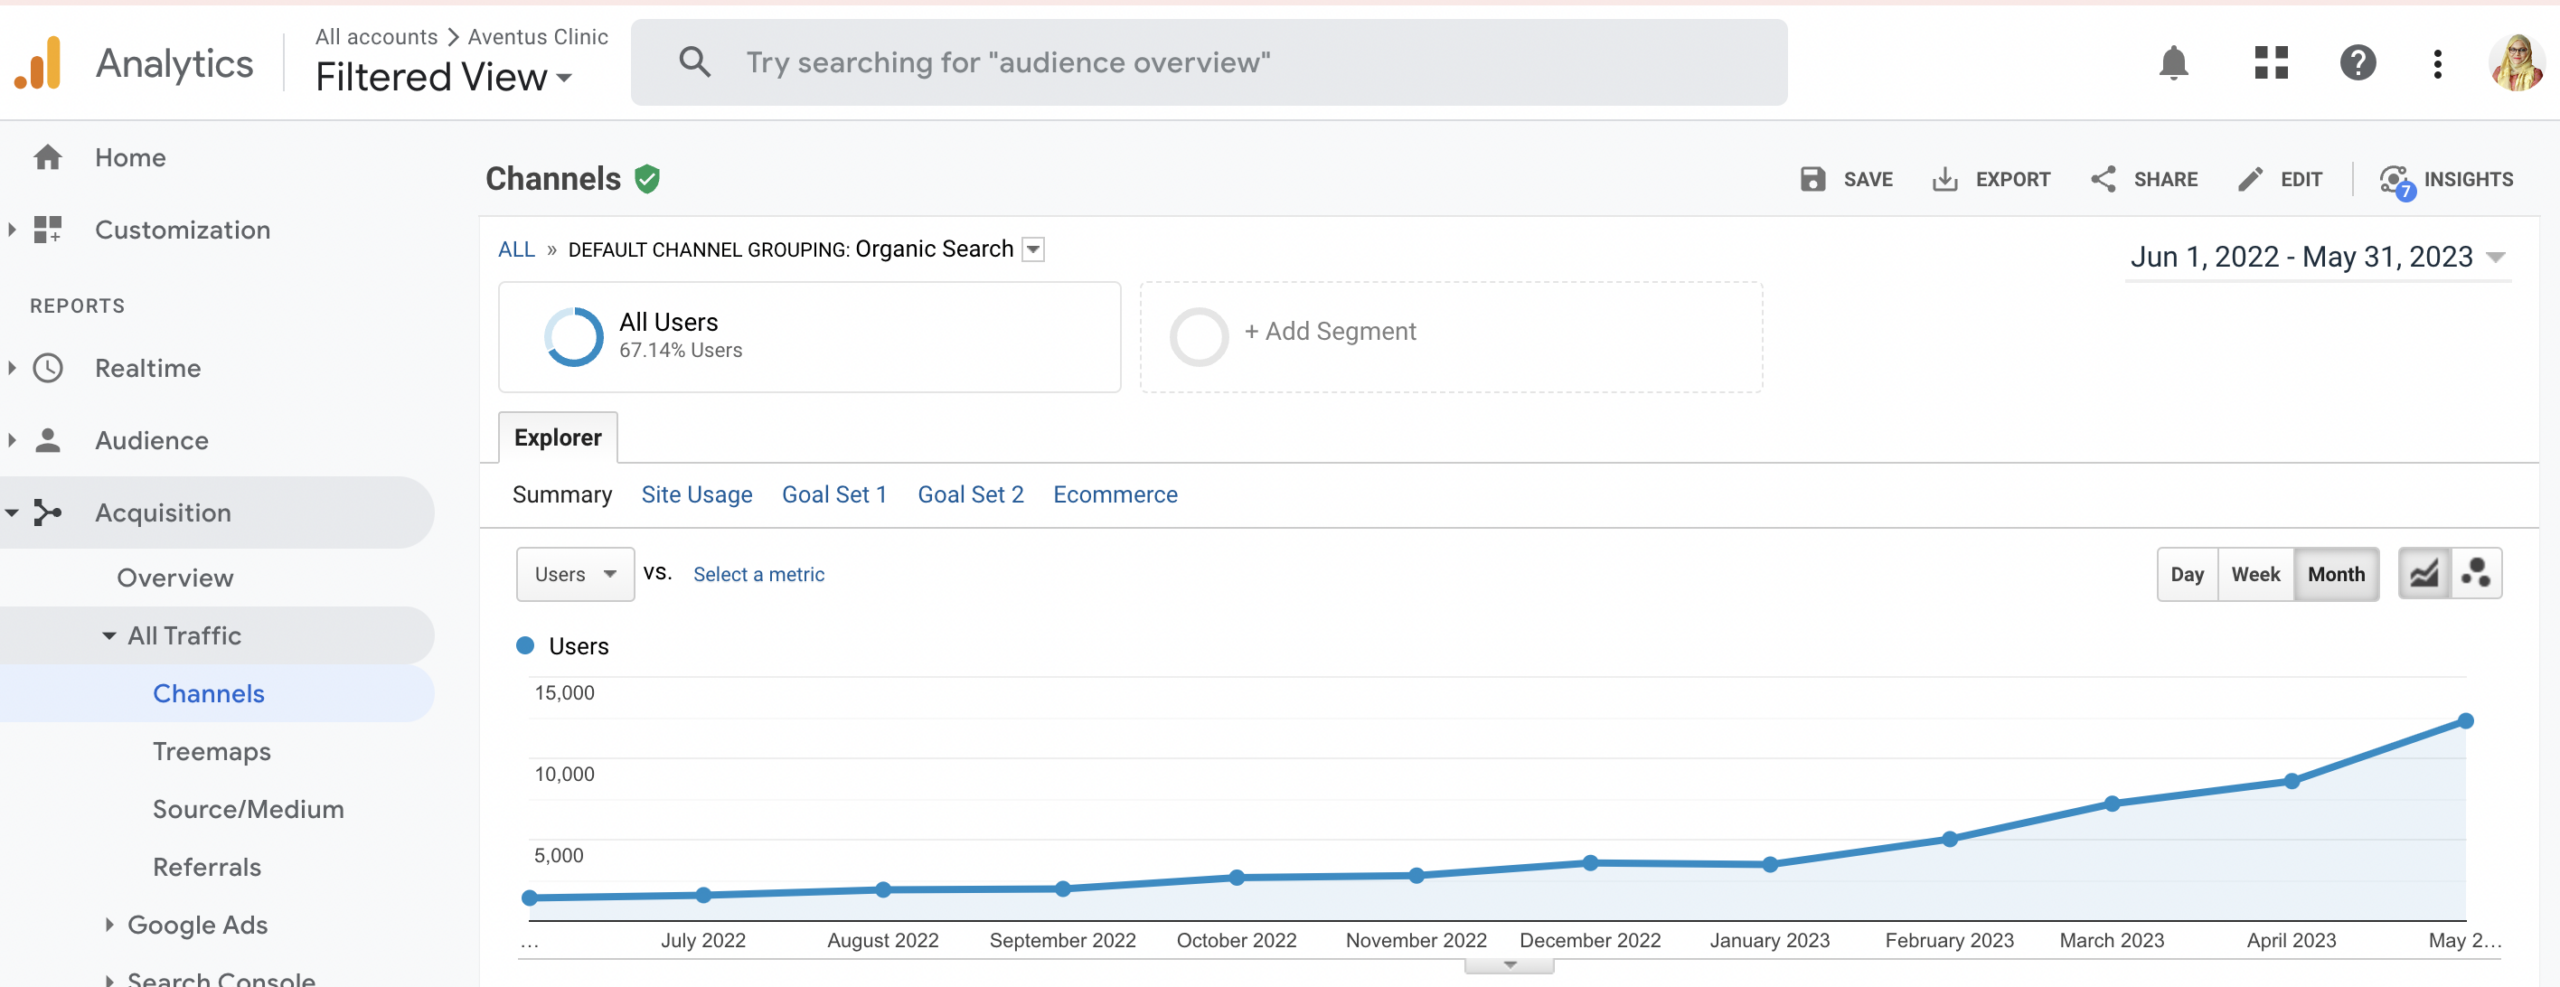This screenshot has height=987, width=2560.
Task: Collapse the Acquisition section arrow
Action: click(x=11, y=512)
